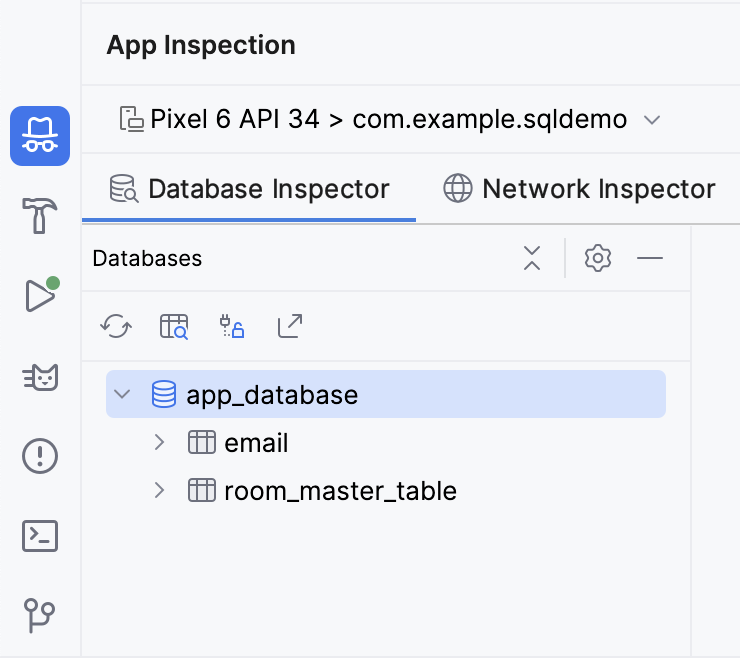Image resolution: width=740 pixels, height=658 pixels.
Task: Open a new query tab icon
Action: click(x=174, y=326)
